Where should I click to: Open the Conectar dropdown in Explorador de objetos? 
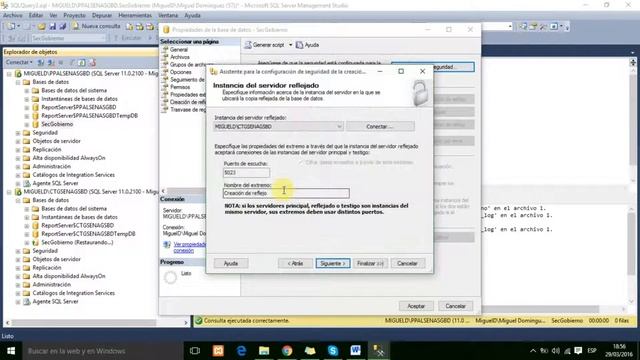click(19, 62)
